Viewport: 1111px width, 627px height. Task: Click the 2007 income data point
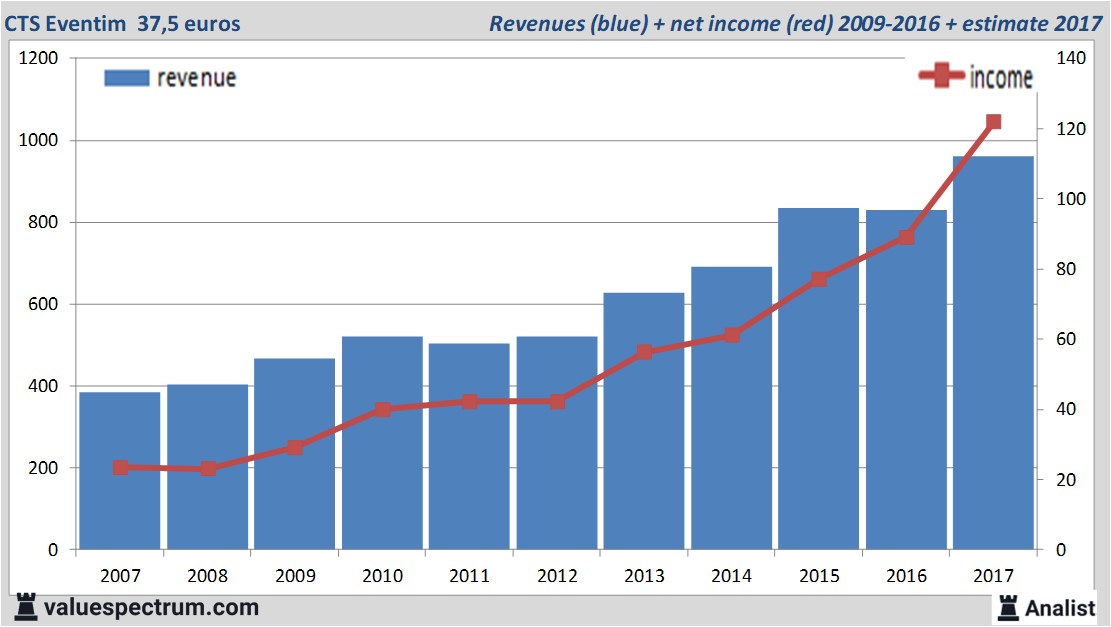coord(120,468)
